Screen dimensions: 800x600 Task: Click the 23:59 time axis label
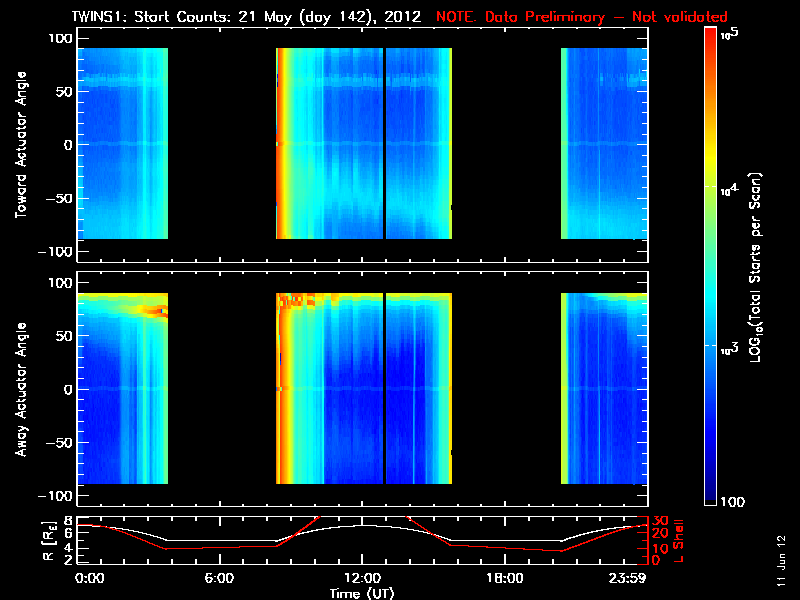coord(627,578)
